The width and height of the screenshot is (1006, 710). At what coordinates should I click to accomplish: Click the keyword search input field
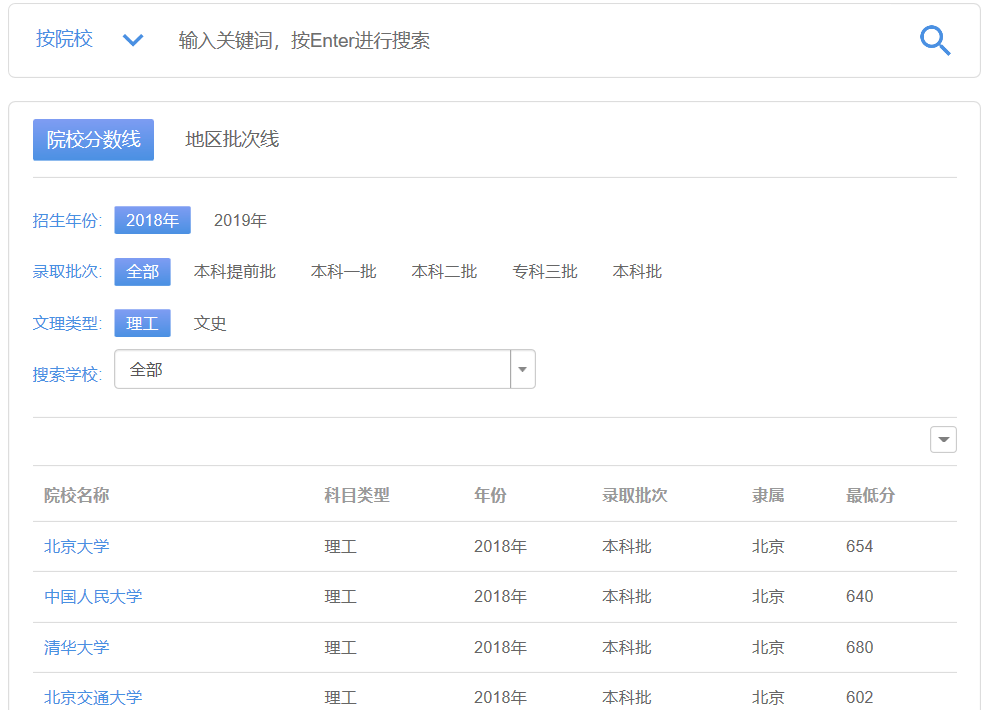point(530,41)
